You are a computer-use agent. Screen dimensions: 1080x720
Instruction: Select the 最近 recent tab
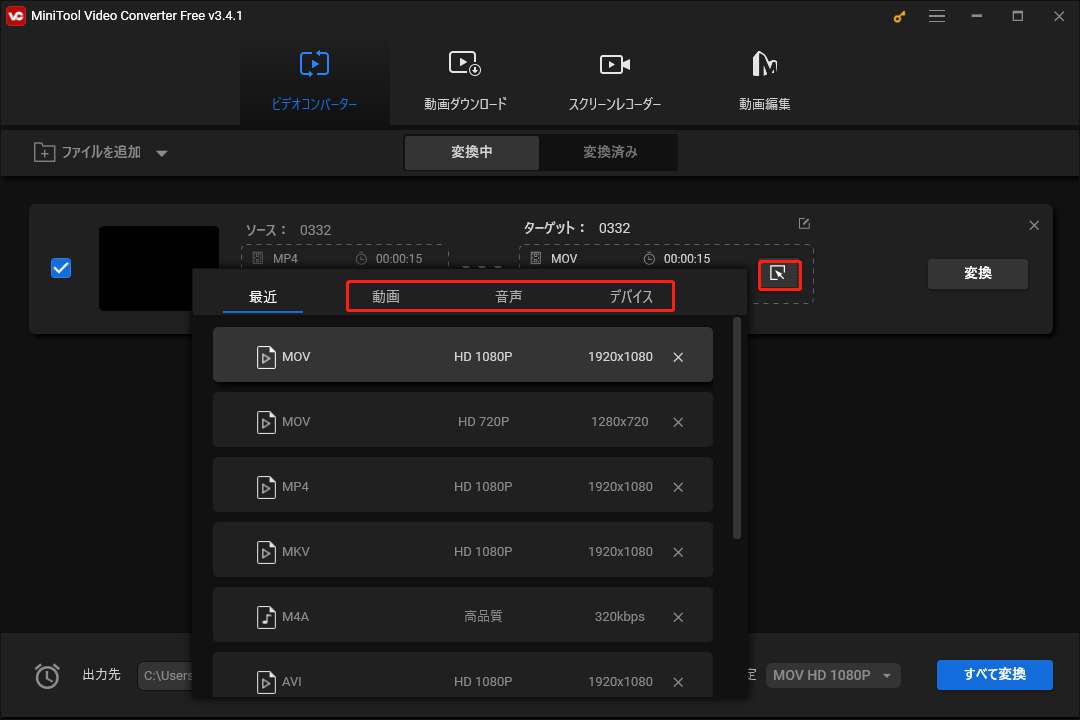coord(262,297)
